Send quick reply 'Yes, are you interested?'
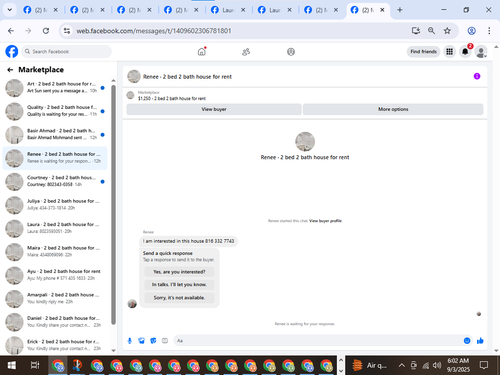Screen dimensions: 500x375 pos(179,272)
